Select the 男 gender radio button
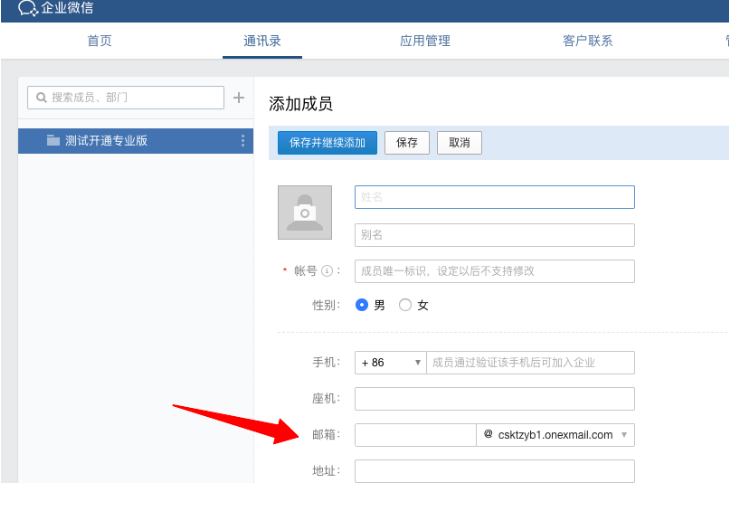 click(362, 305)
